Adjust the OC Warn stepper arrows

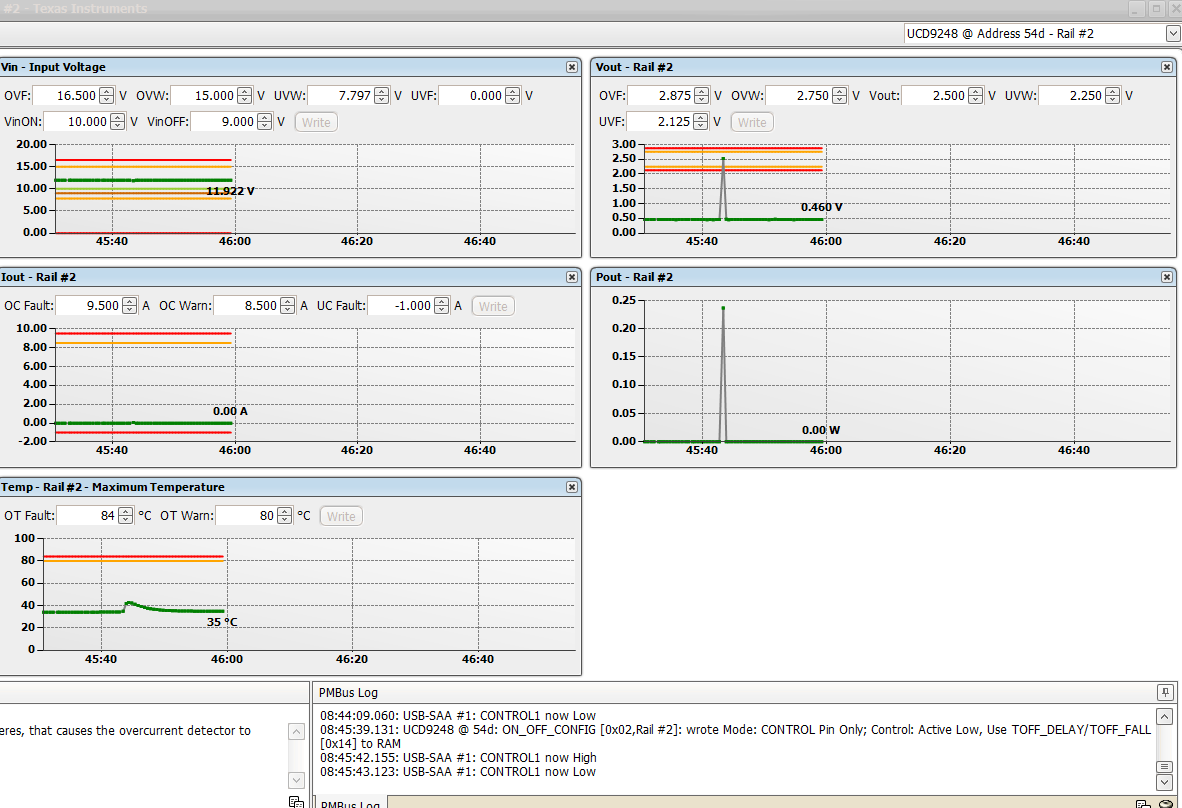pos(288,306)
